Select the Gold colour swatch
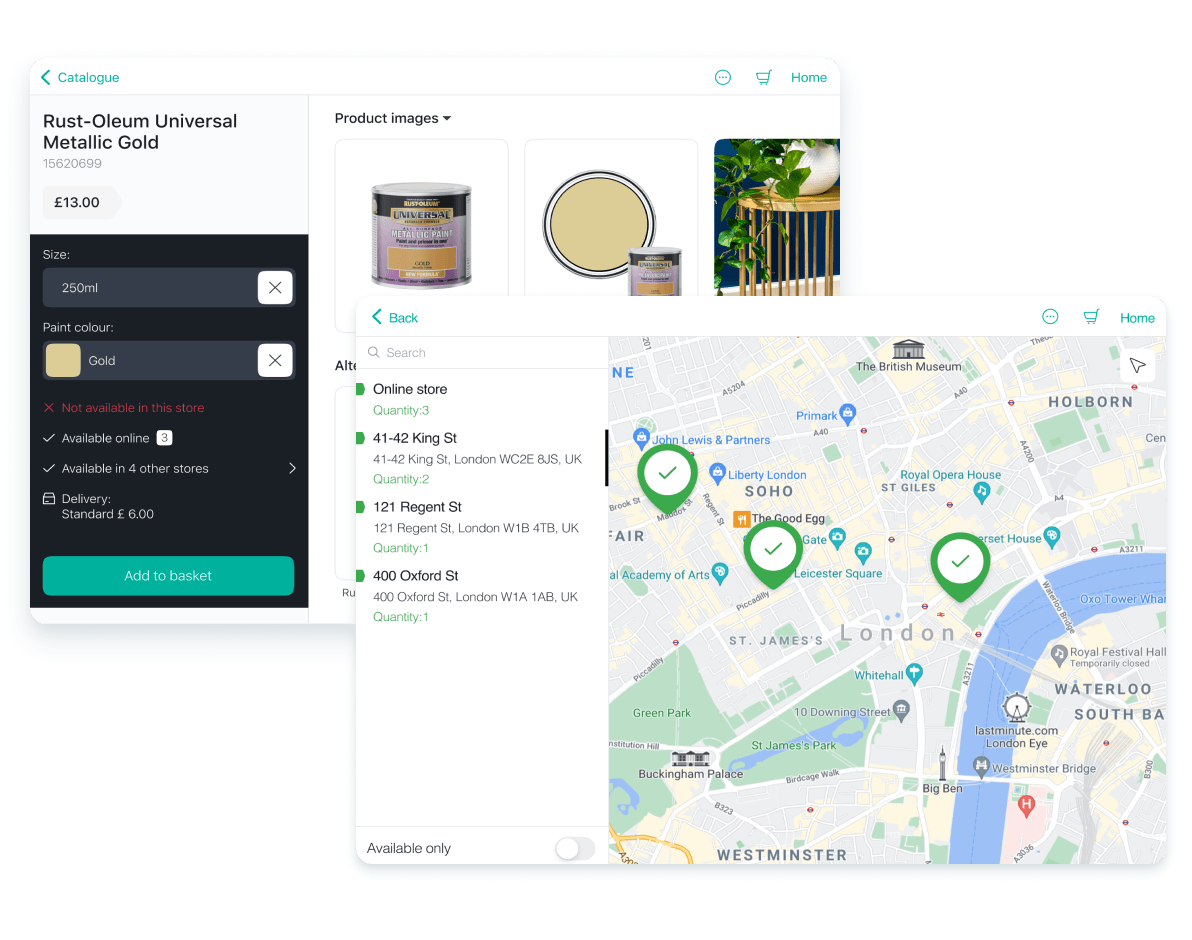 [63, 360]
